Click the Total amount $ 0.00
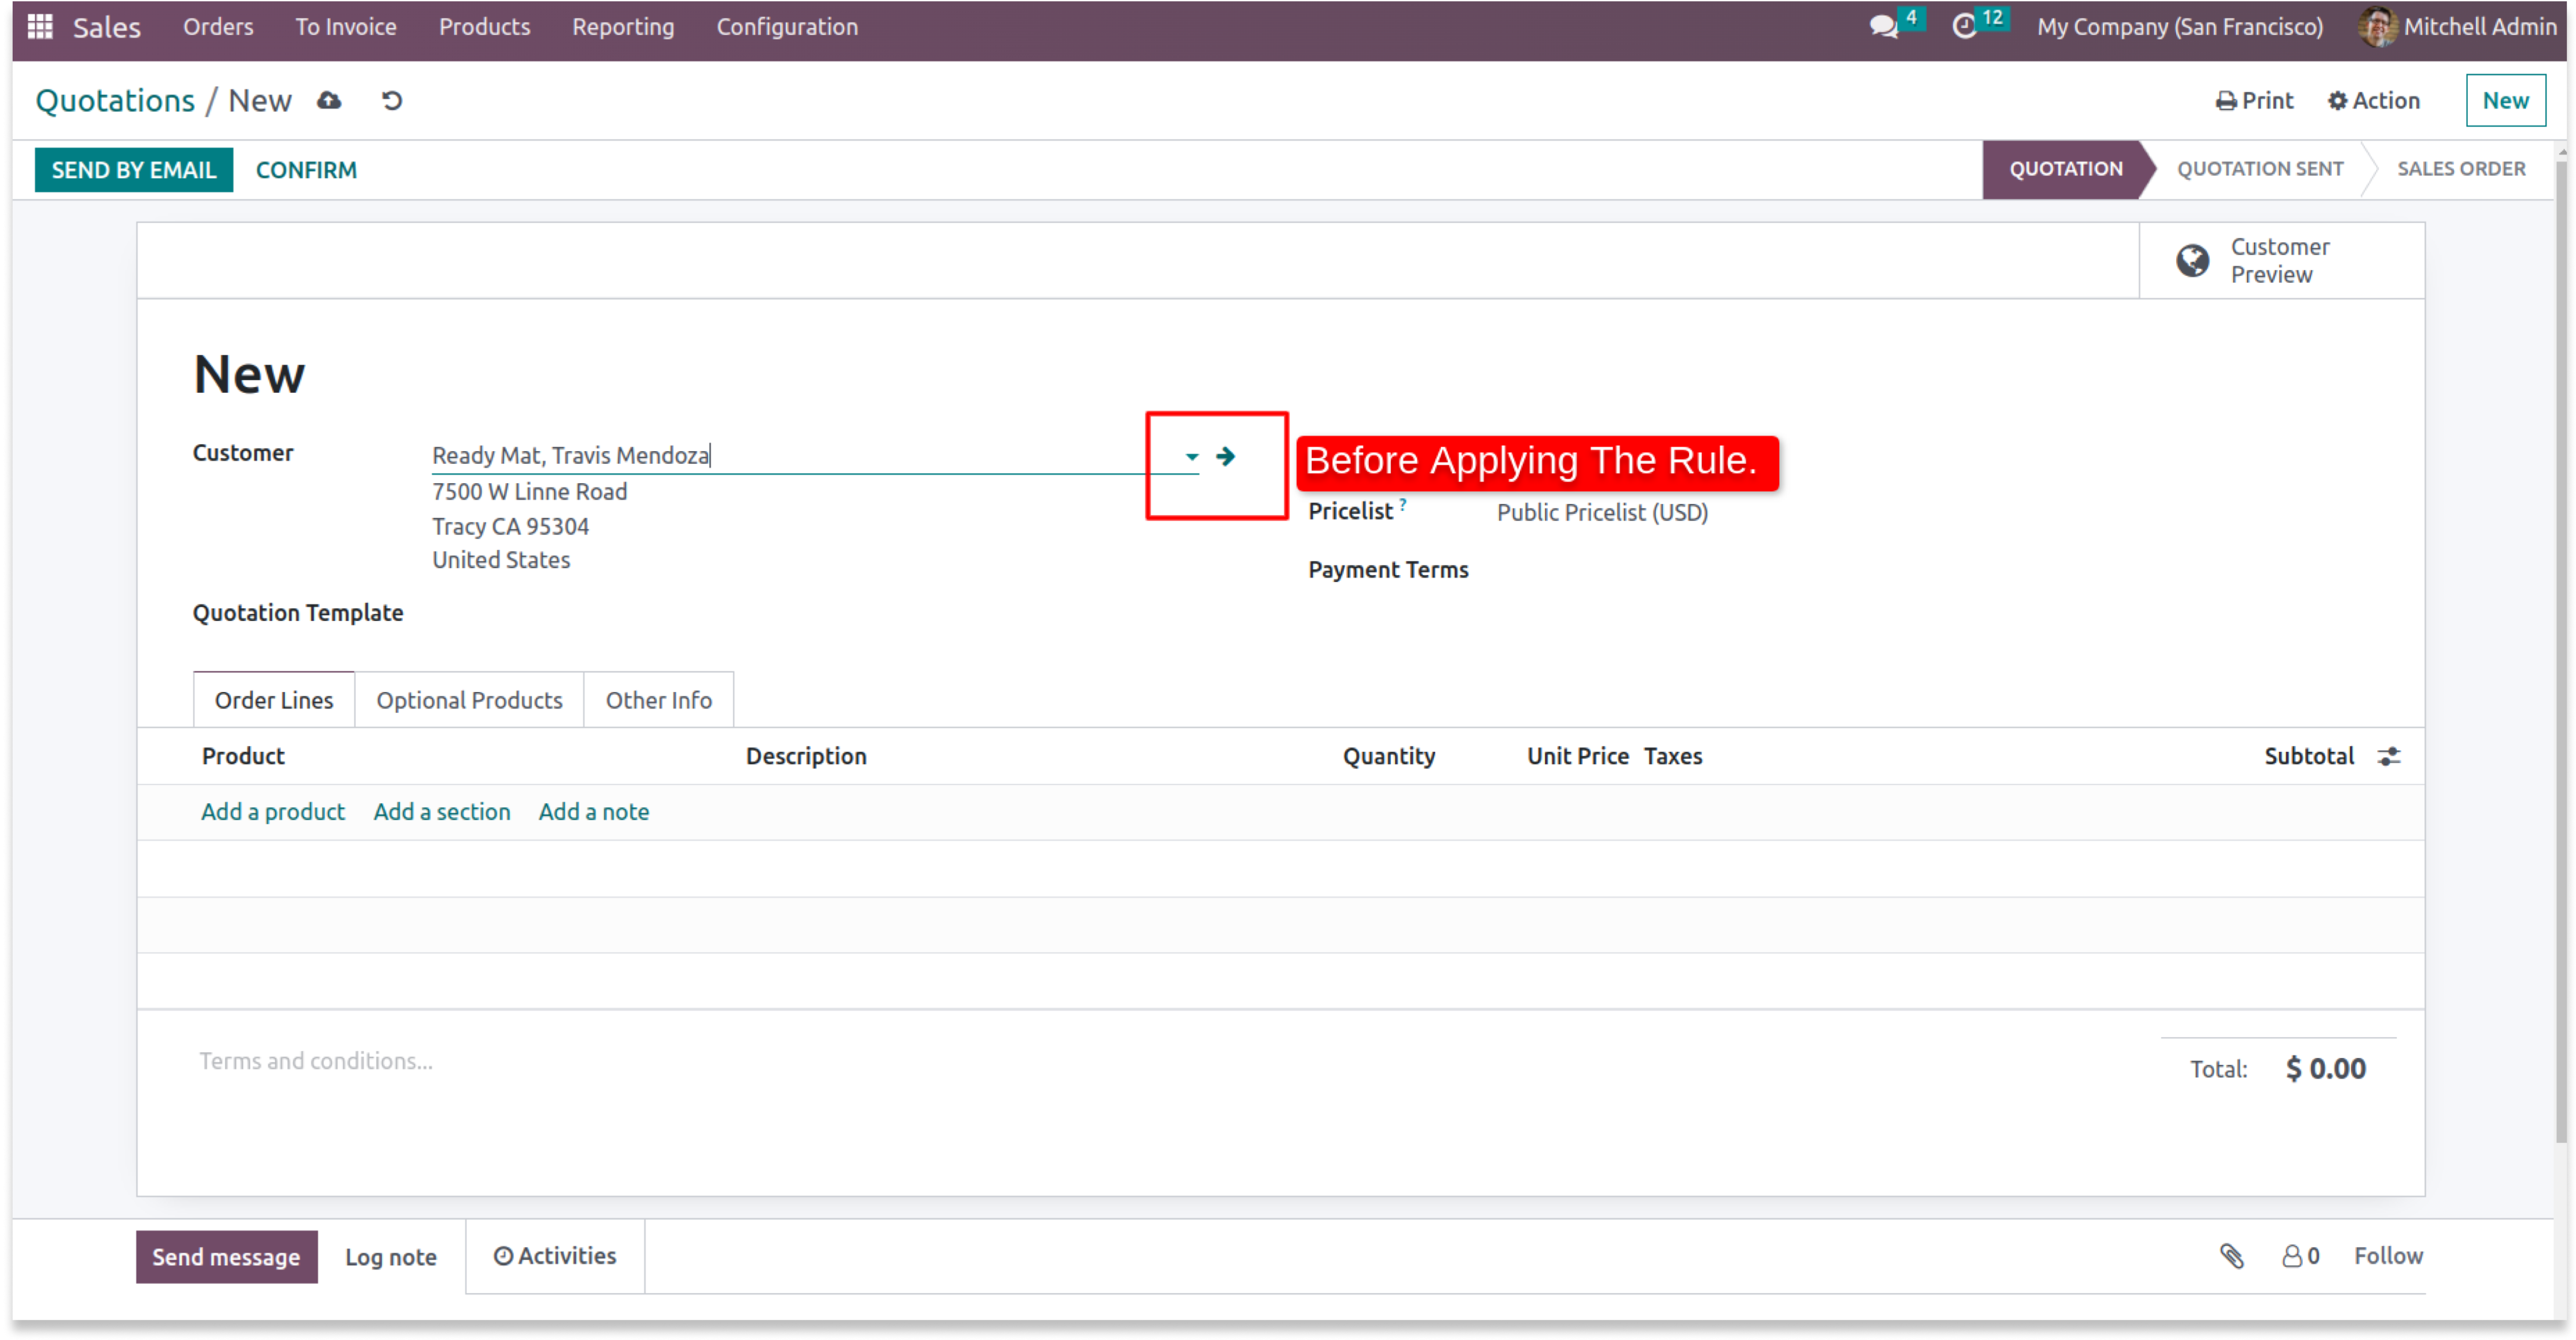The height and width of the screenshot is (1340, 2576). click(x=2325, y=1069)
